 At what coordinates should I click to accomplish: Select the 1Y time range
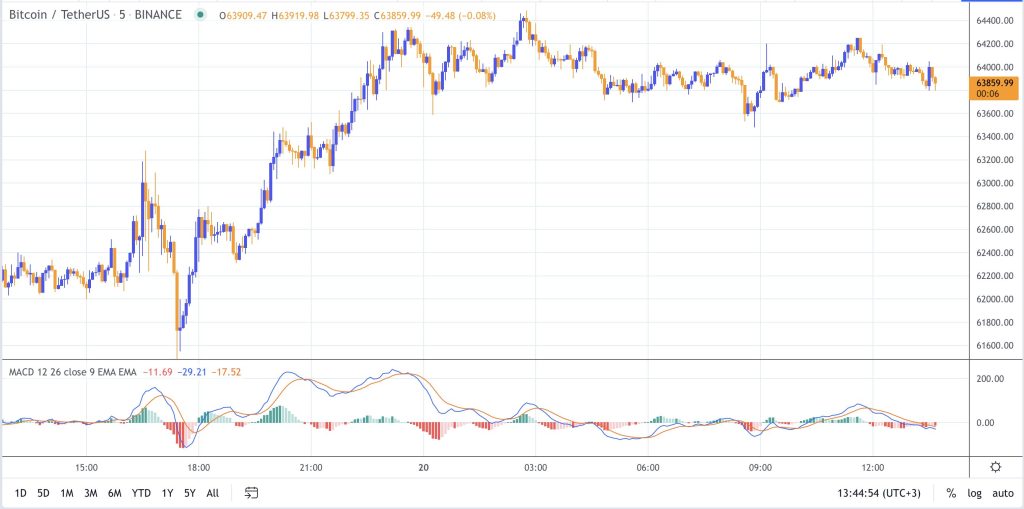pos(168,493)
